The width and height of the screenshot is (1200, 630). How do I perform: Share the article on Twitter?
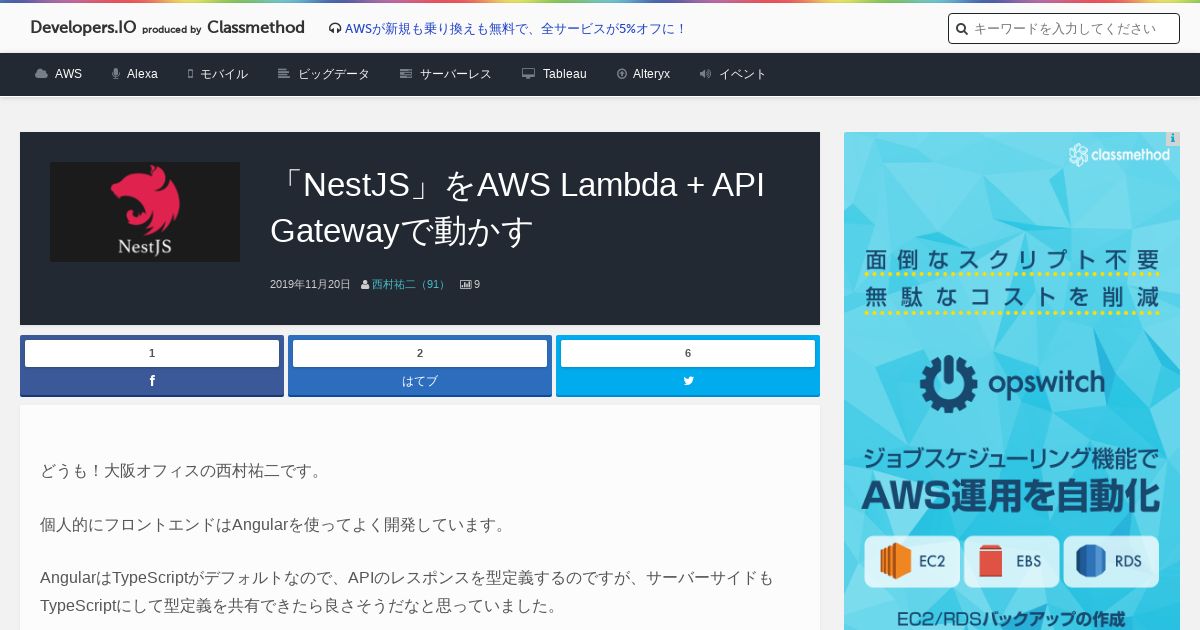click(688, 381)
